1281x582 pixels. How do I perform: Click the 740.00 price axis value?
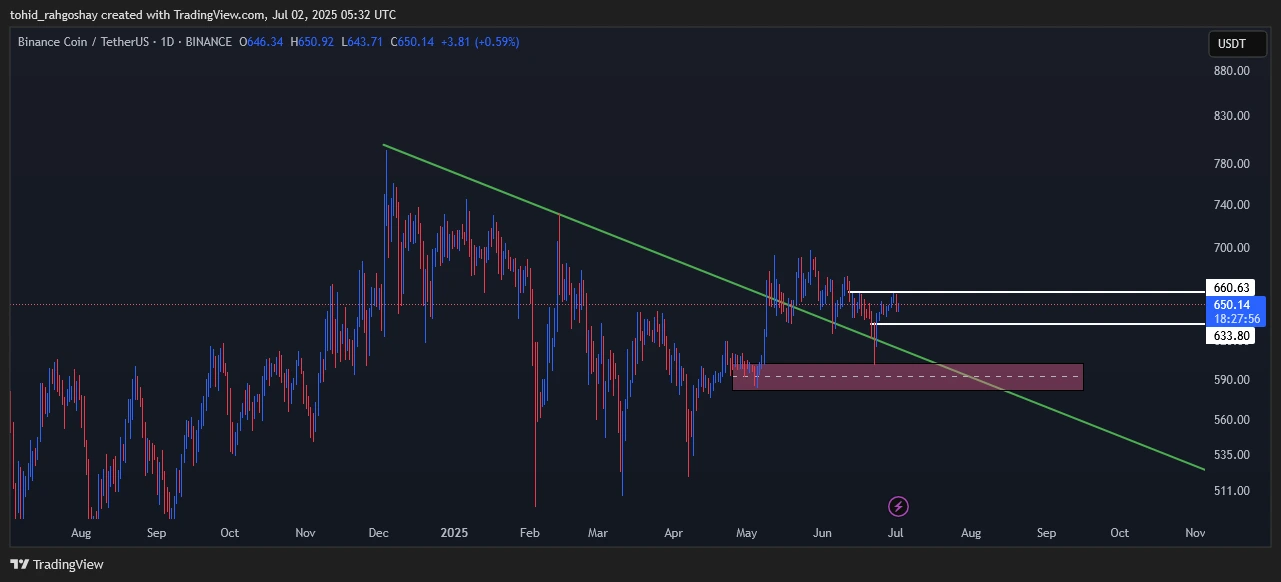(x=1231, y=205)
